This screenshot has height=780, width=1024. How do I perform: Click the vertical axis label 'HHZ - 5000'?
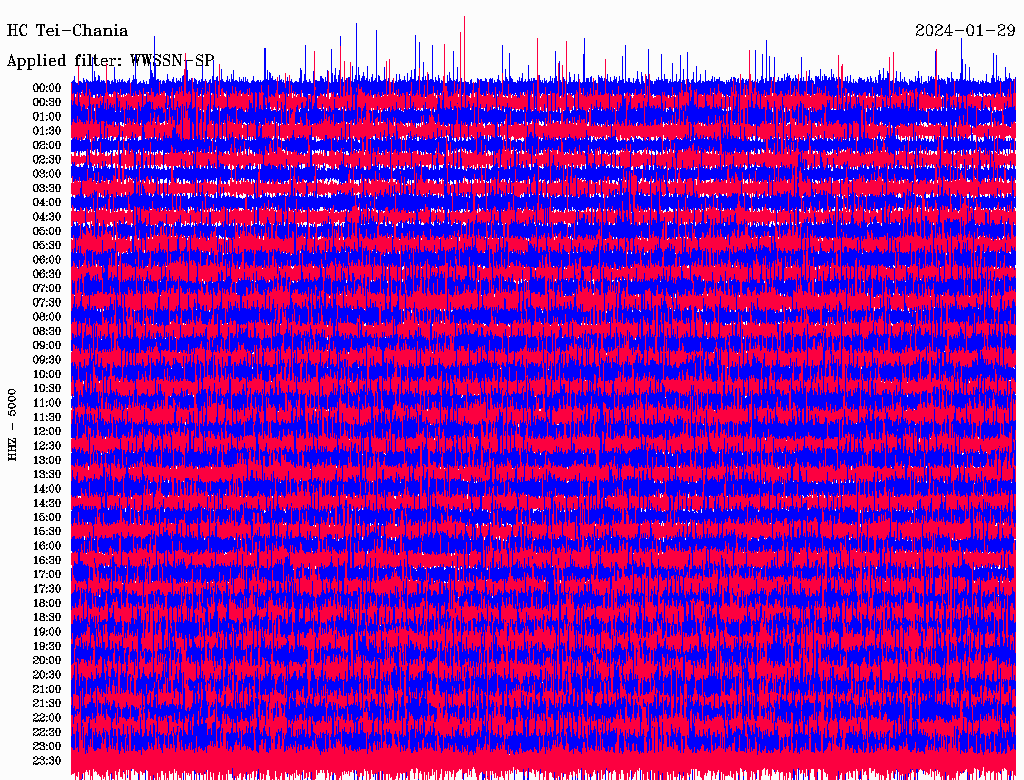(x=12, y=425)
